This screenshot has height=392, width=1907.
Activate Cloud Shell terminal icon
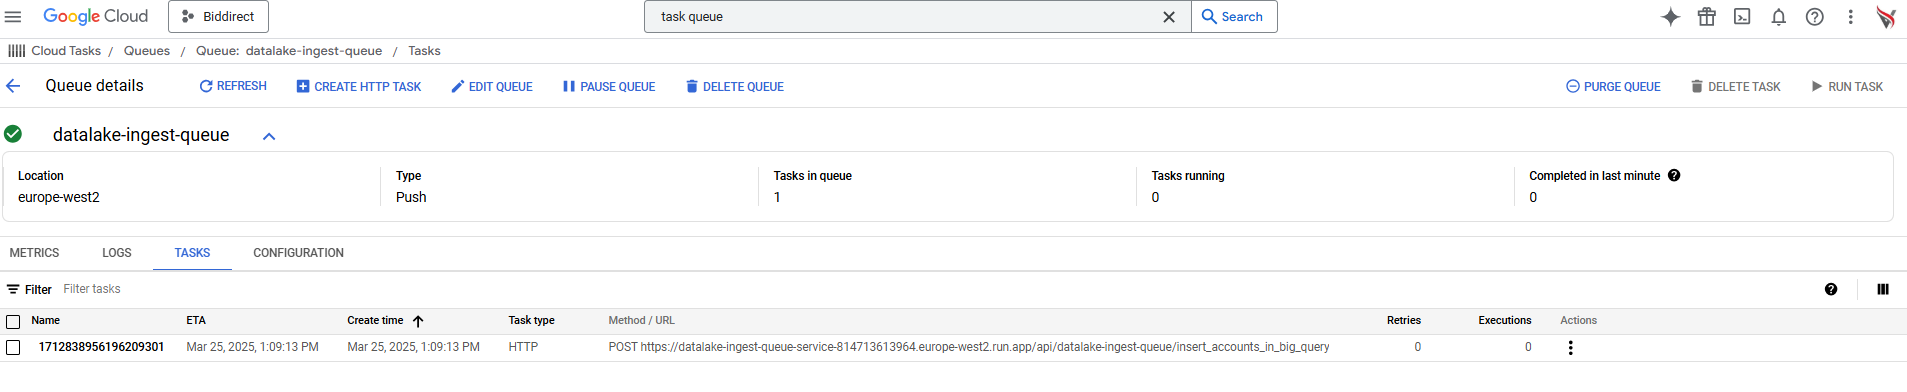[x=1742, y=17]
